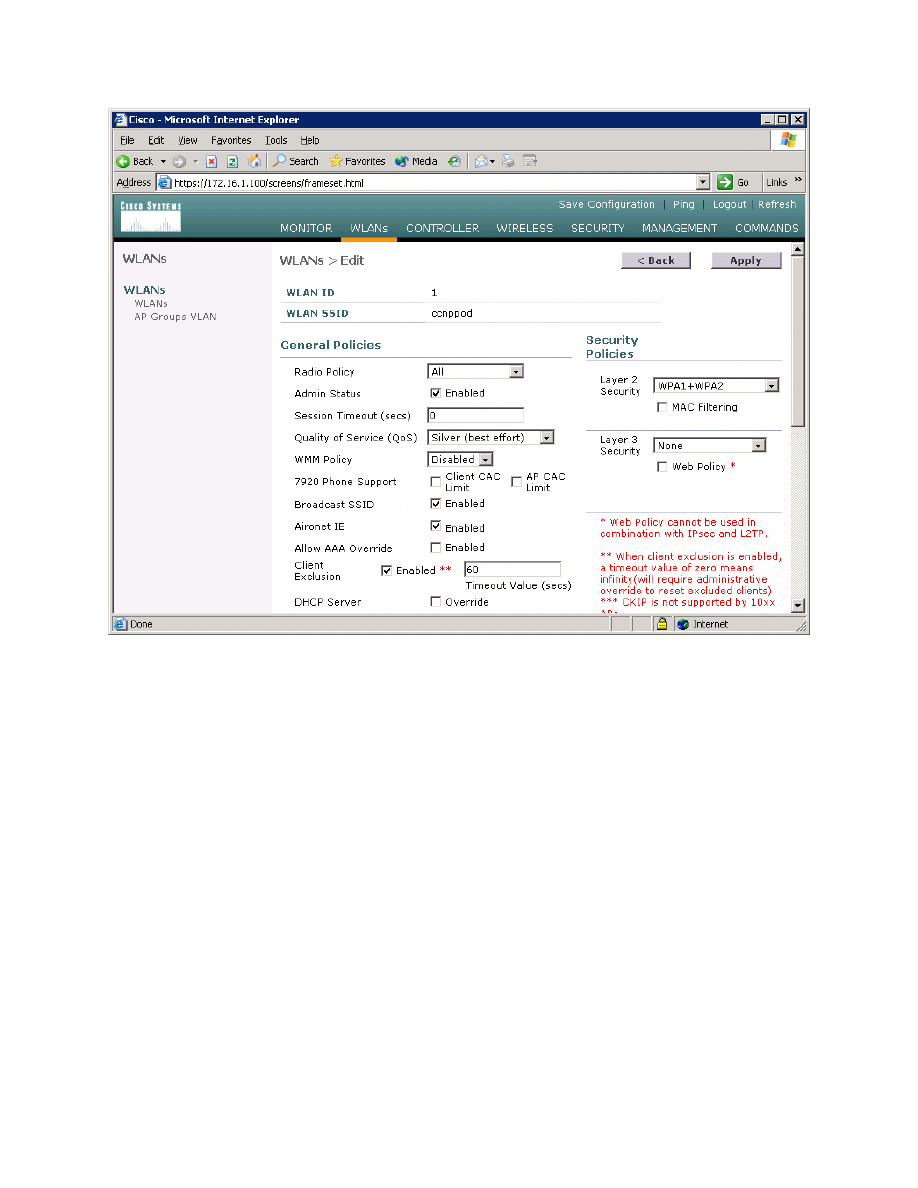Open the Tools menu
The image size is (918, 1188).
click(276, 141)
